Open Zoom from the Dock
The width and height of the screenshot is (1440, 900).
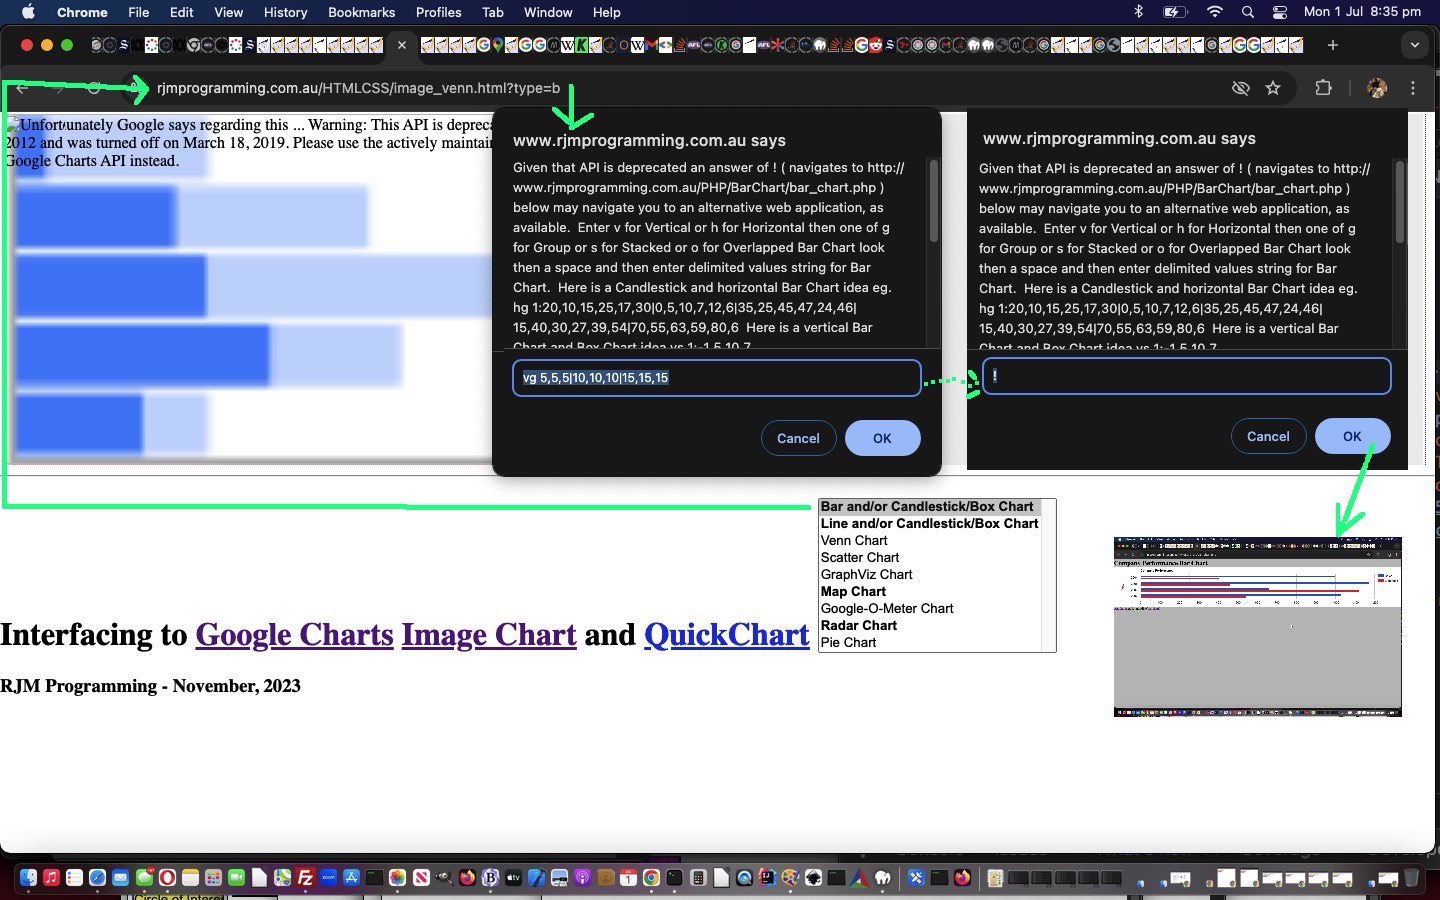[x=328, y=878]
